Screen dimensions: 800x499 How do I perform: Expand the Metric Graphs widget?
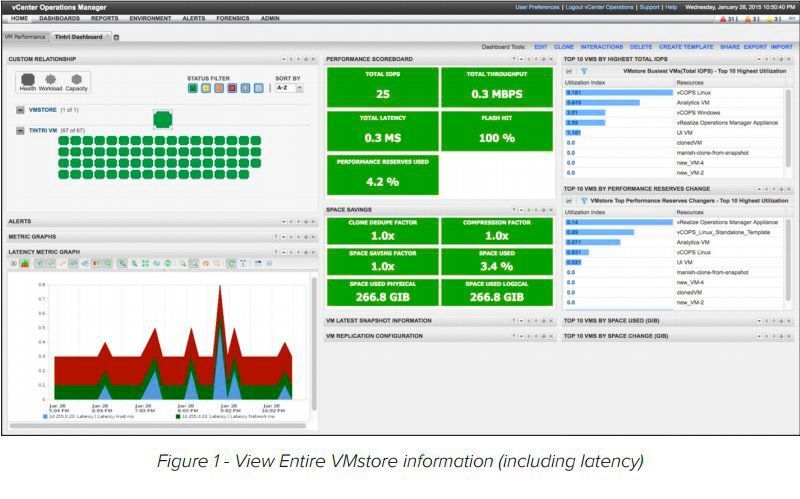coord(283,237)
